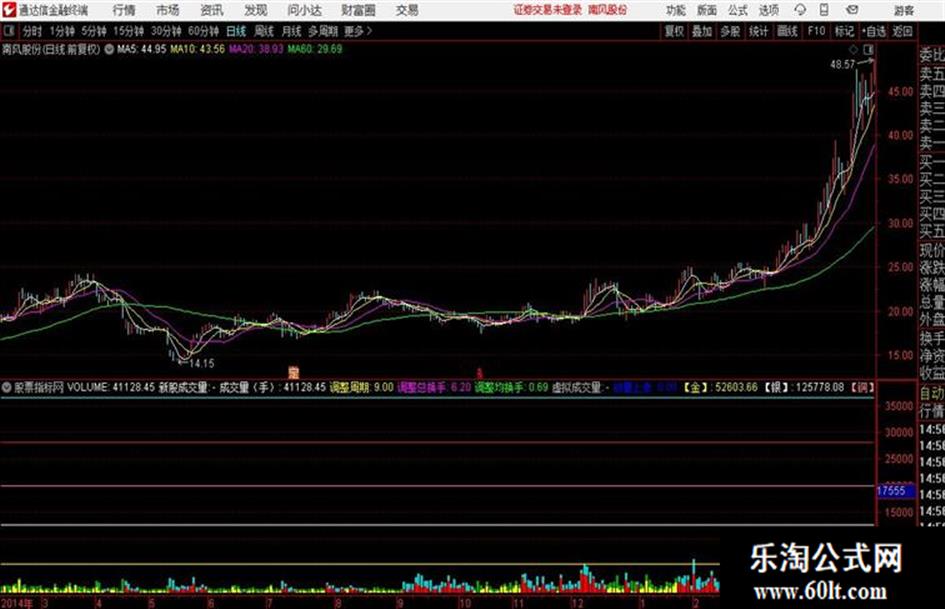
Task: Click the 叠加 overlay toolbar button
Action: pyautogui.click(x=702, y=31)
